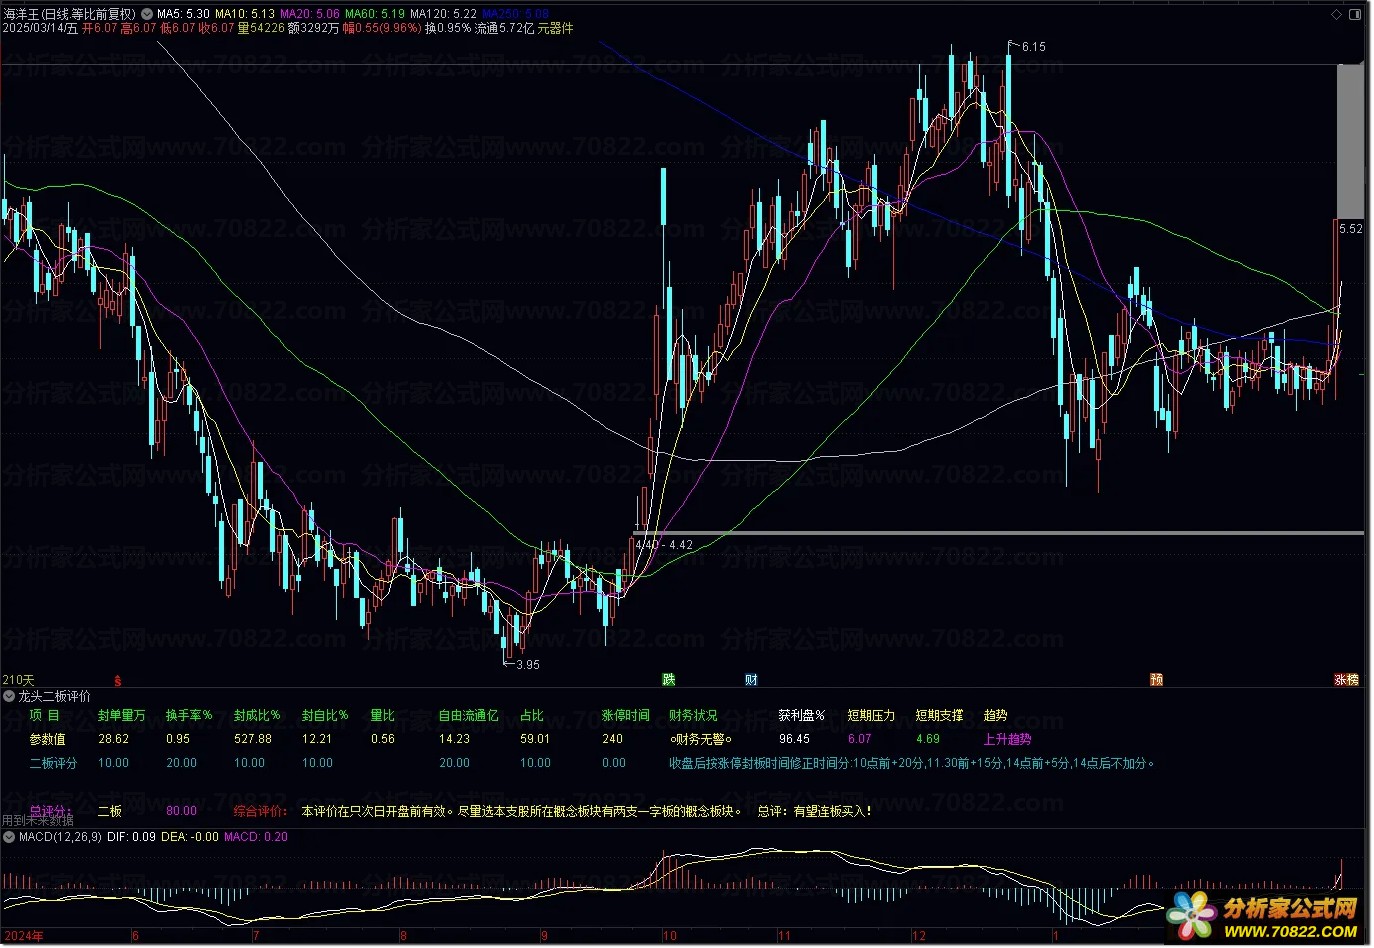
Task: Click the 流通5.72亿 value
Action: pos(504,29)
